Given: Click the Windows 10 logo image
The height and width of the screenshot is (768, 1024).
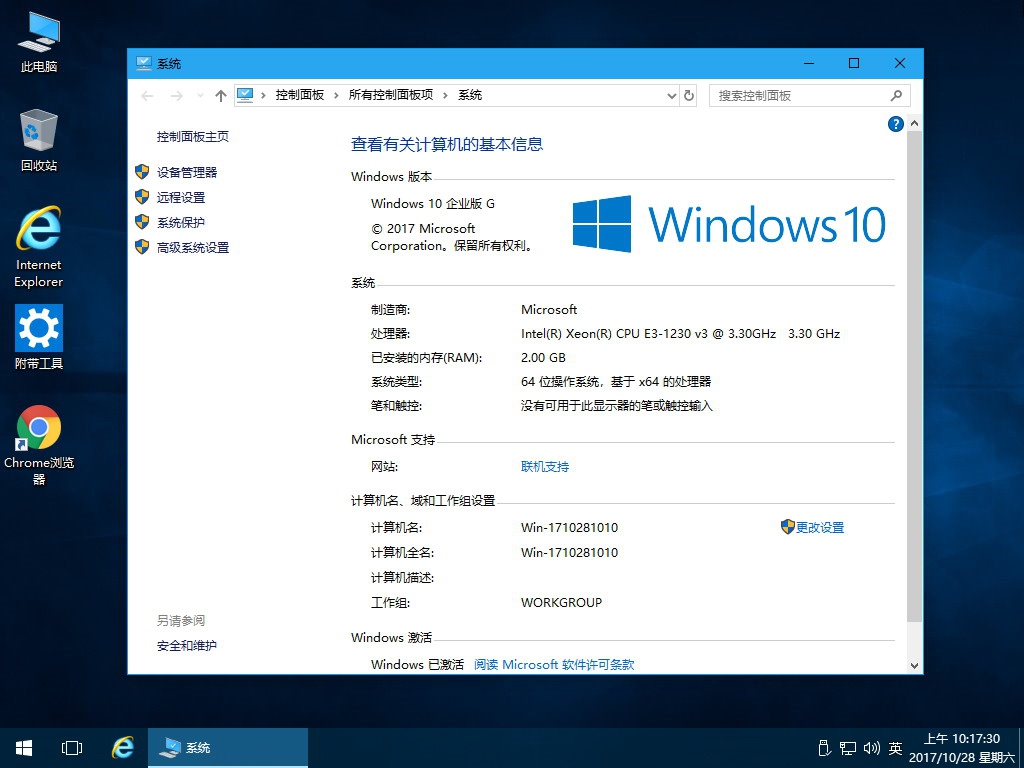Looking at the screenshot, I should point(729,224).
